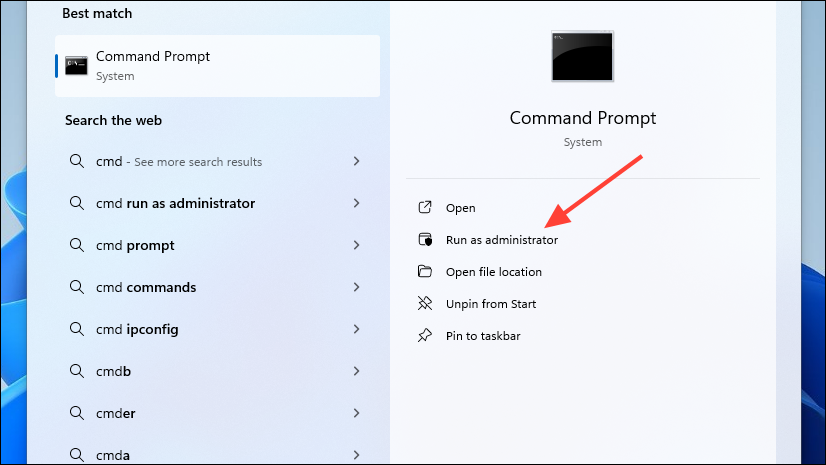The image size is (826, 465).
Task: Choose Open file location
Action: (494, 272)
